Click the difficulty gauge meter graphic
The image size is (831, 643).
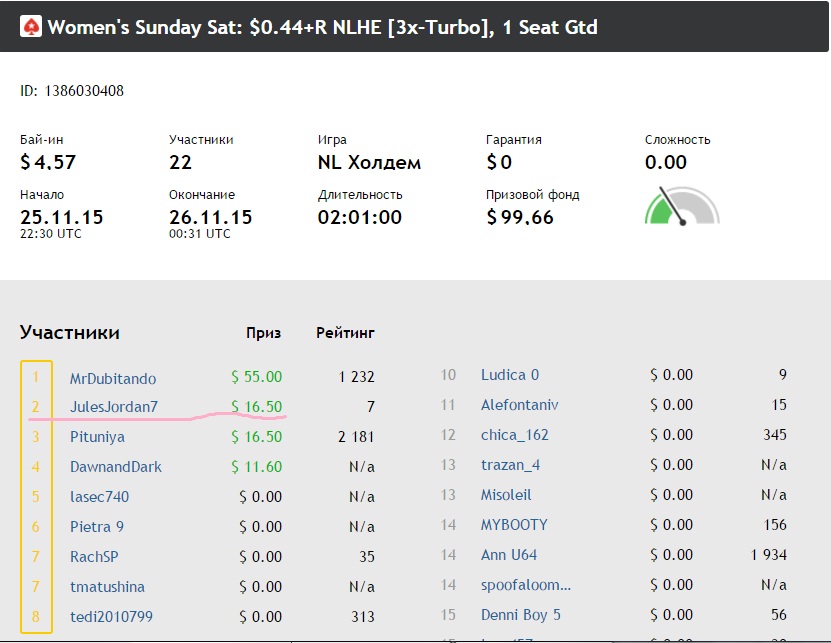point(682,205)
